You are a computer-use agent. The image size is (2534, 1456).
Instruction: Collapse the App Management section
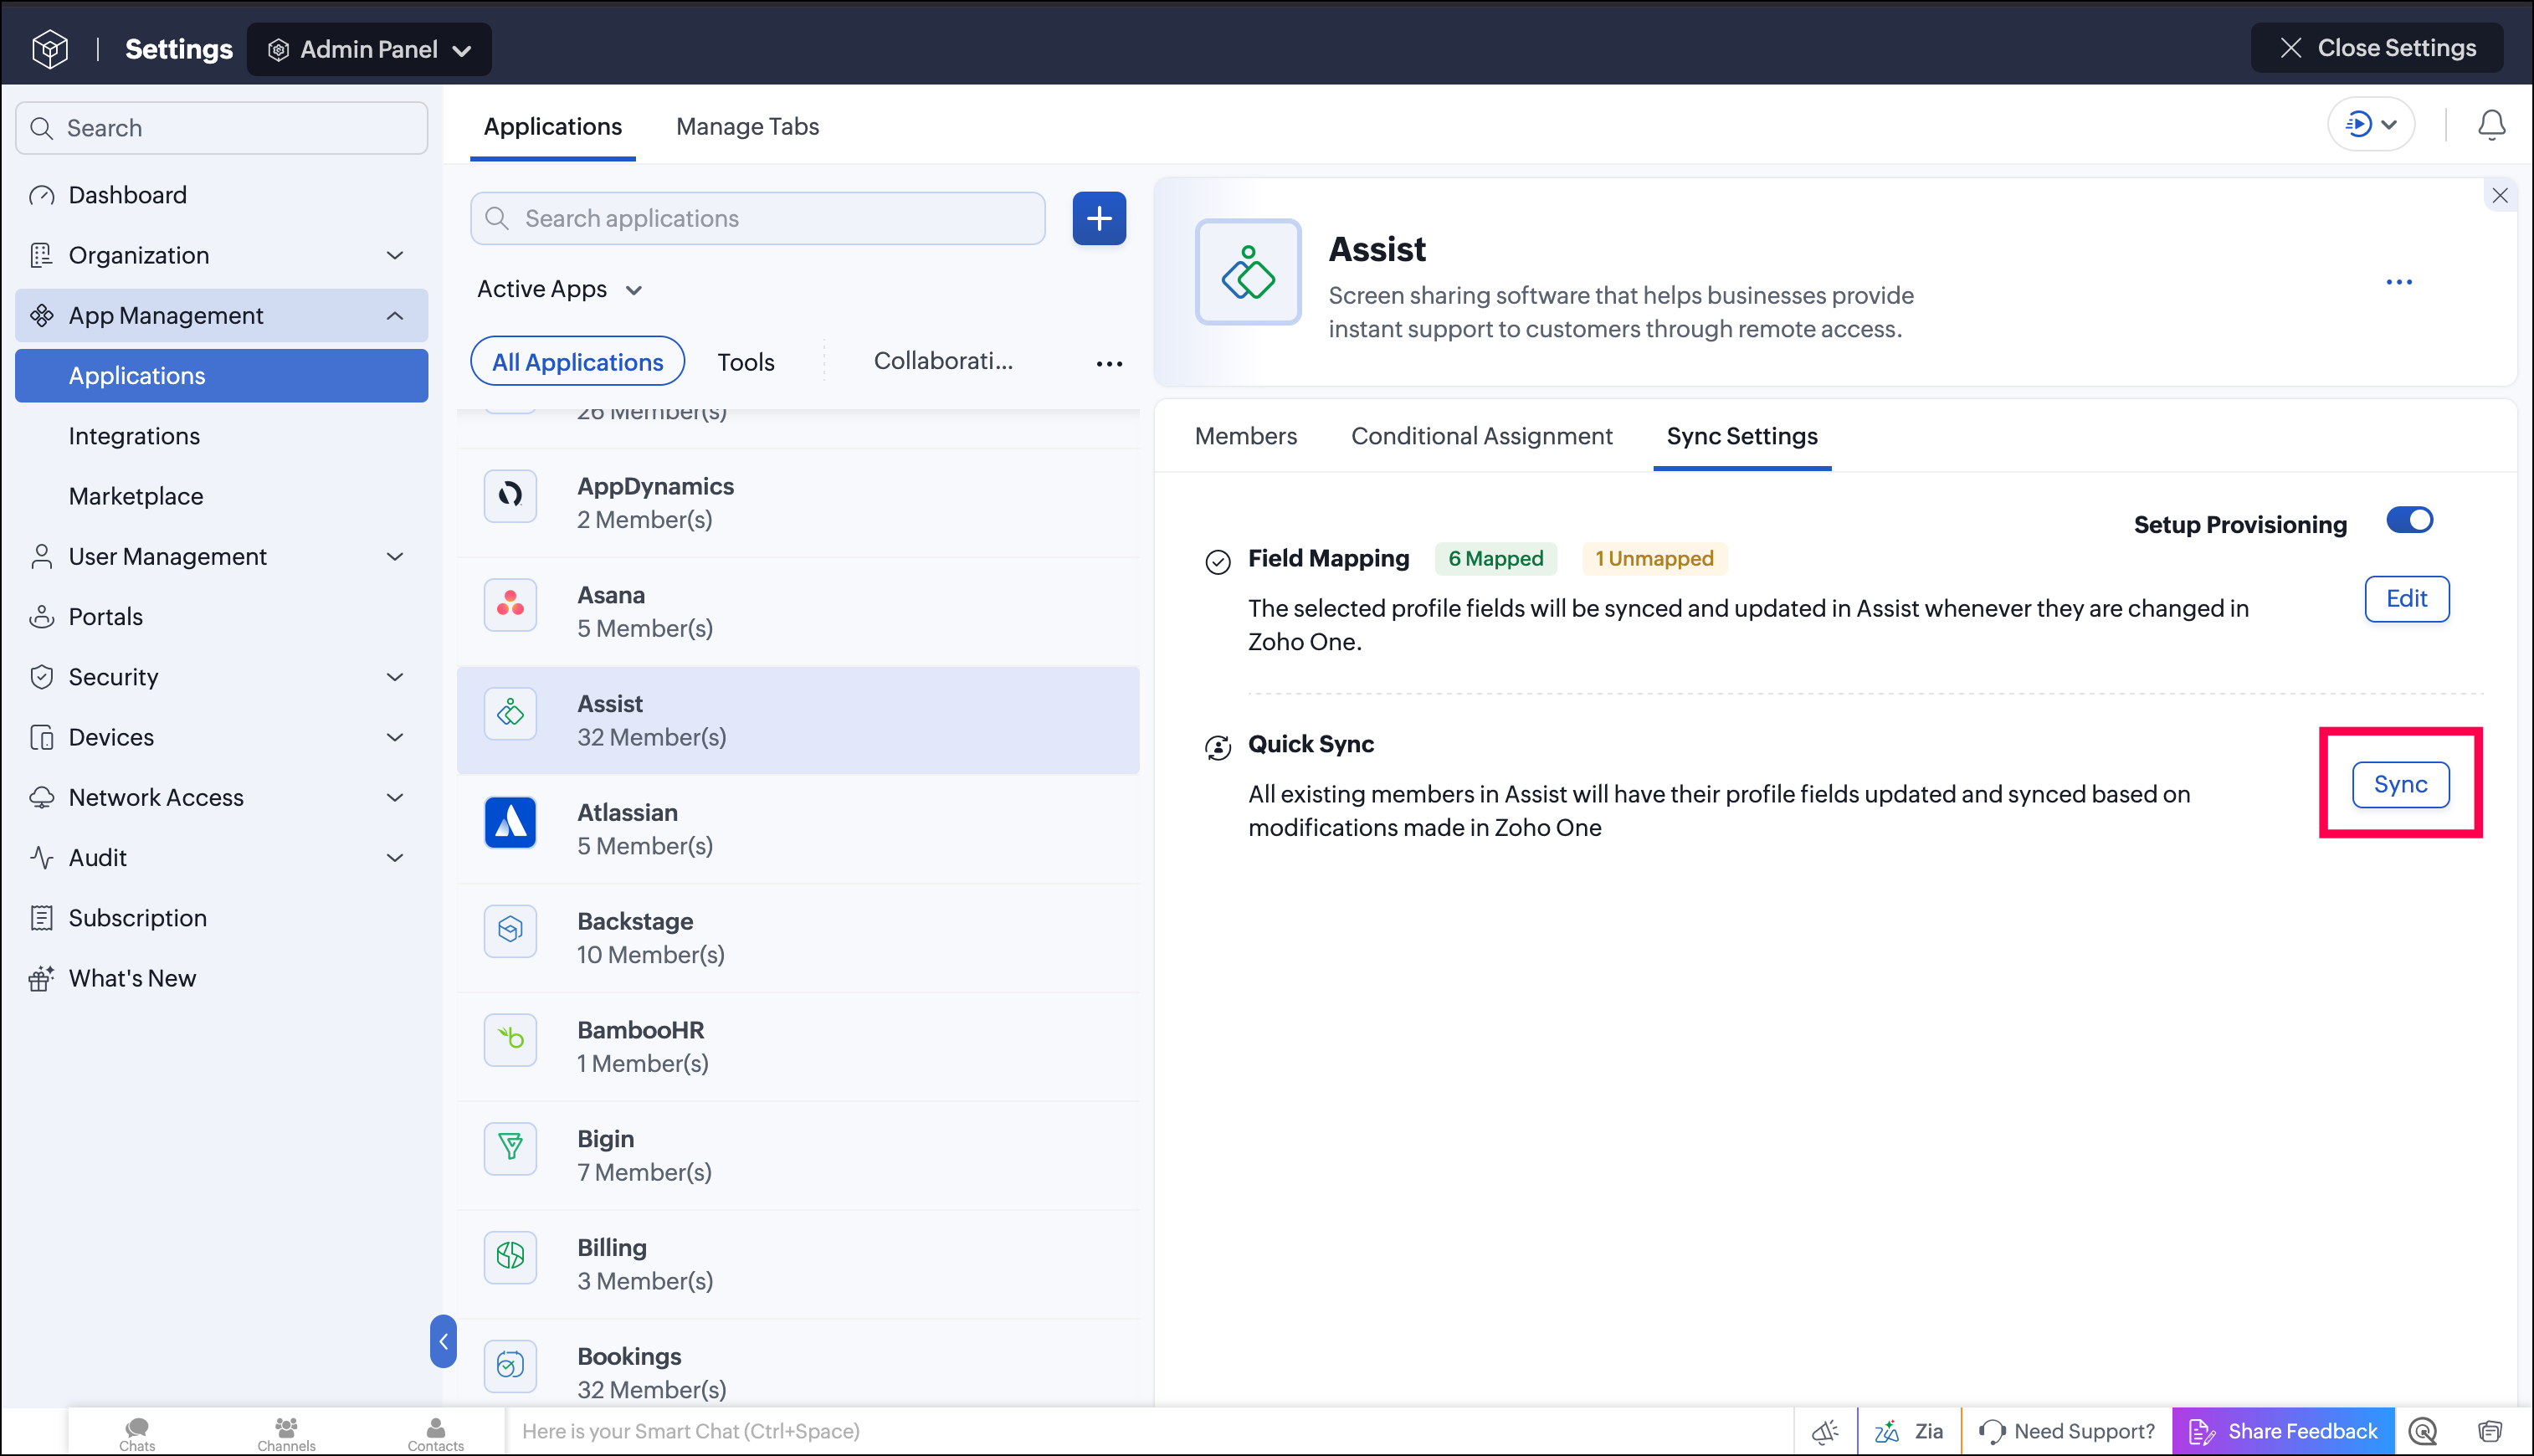tap(222, 316)
